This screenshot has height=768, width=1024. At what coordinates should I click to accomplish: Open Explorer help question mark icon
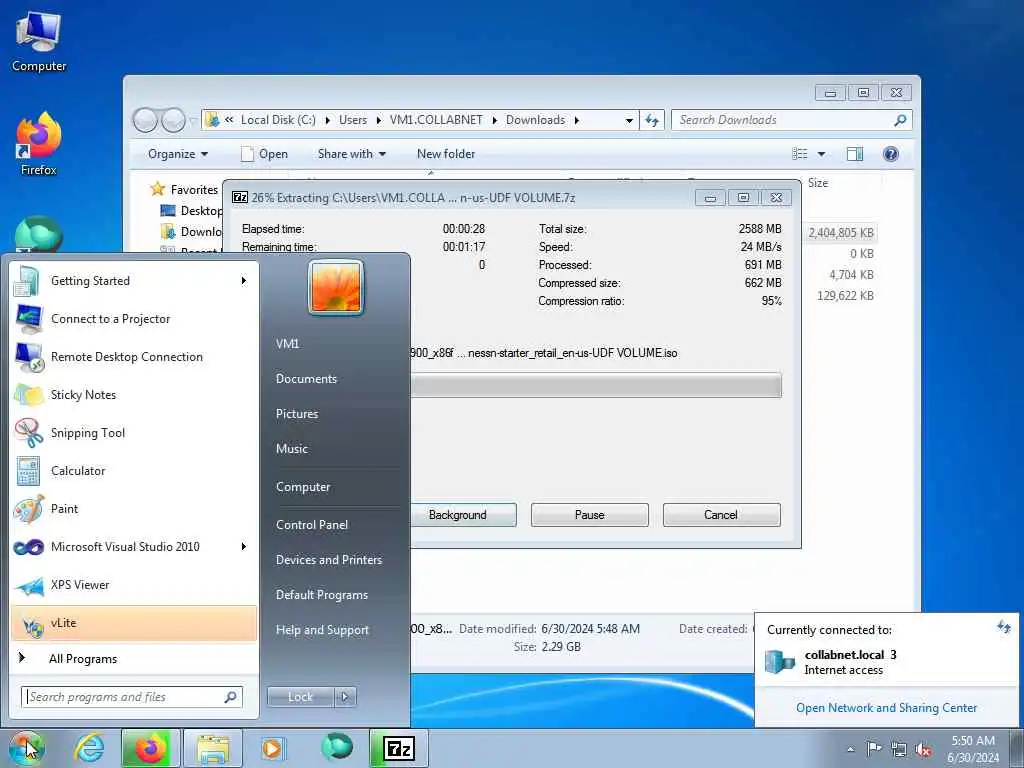click(x=891, y=153)
